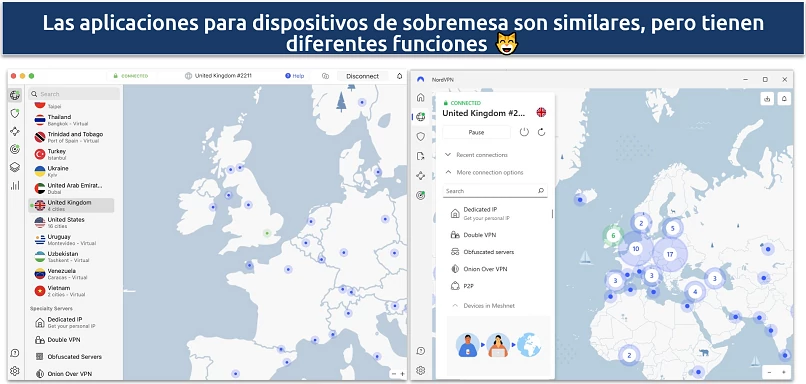This screenshot has height=384, width=806.
Task: Open statistics bar chart icon in Mac sidebar
Action: (x=15, y=185)
